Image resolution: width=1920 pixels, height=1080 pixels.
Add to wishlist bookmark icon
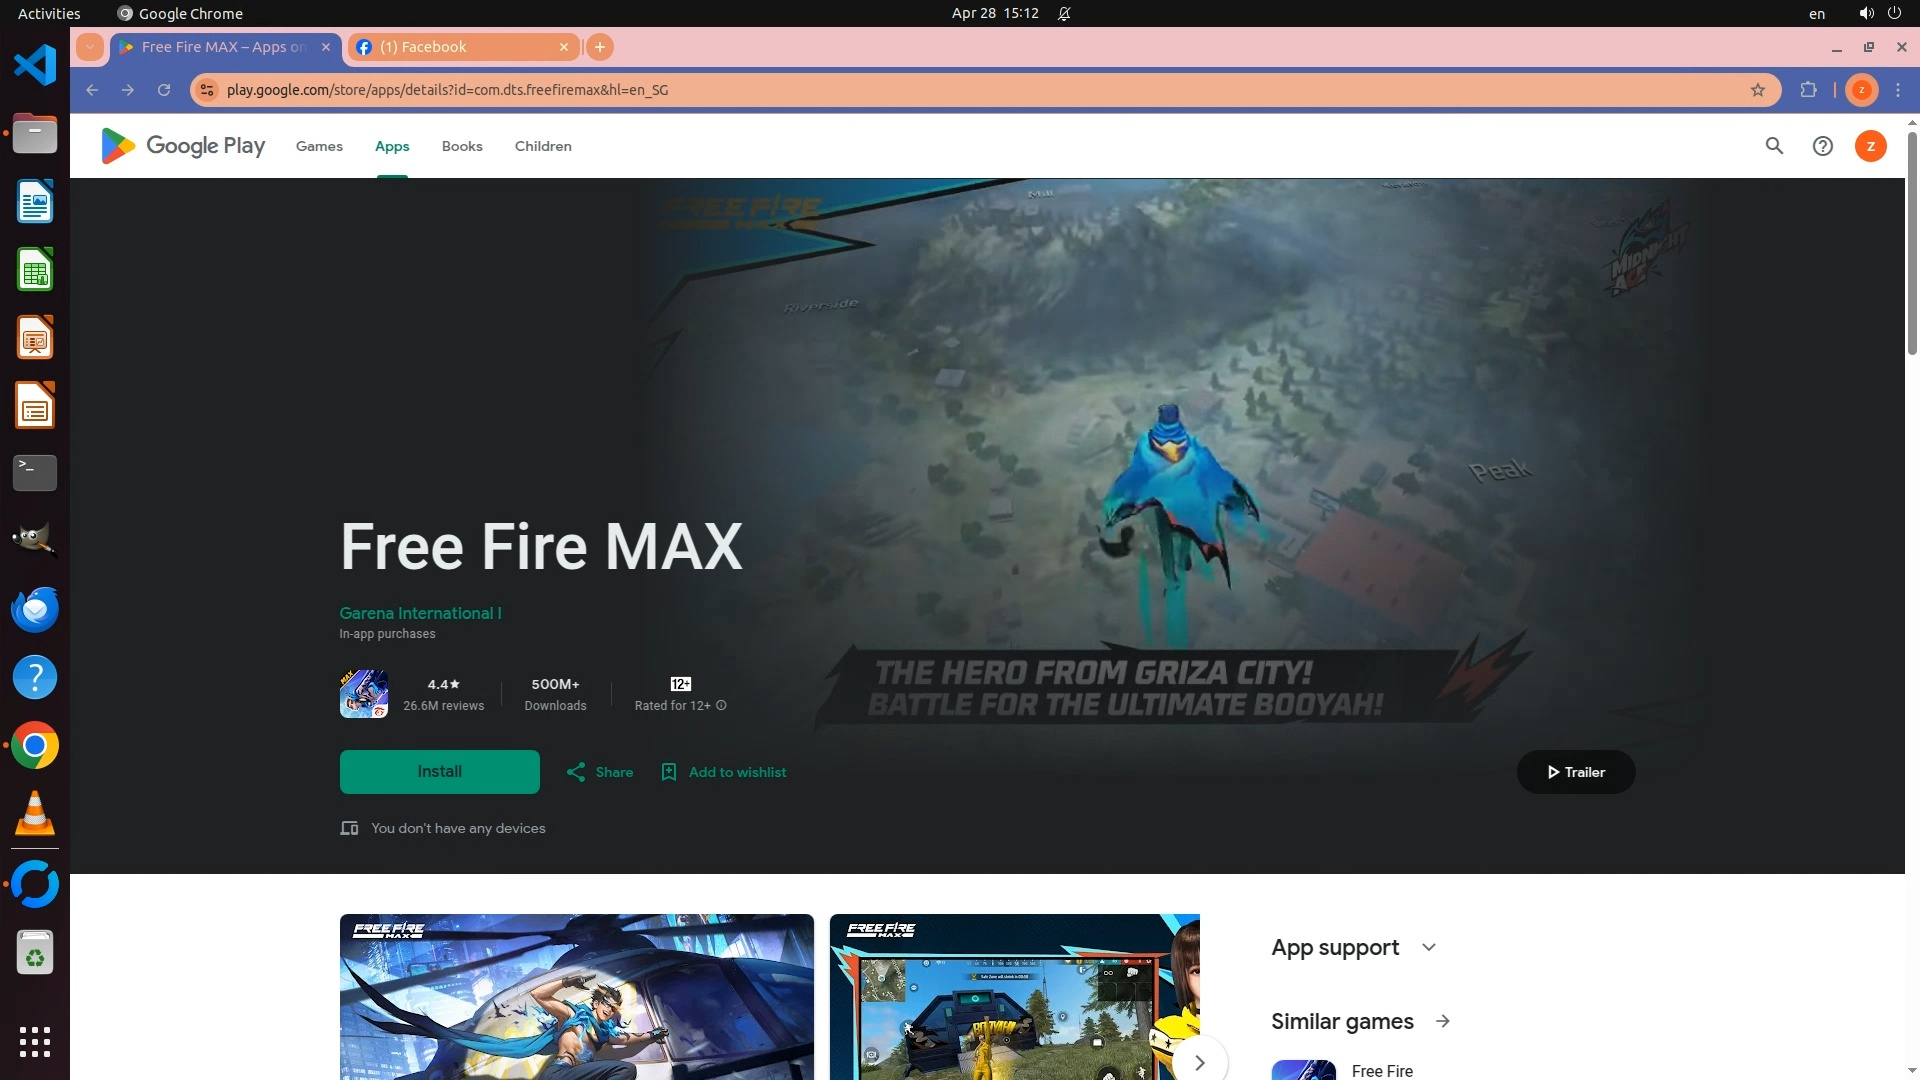tap(669, 772)
